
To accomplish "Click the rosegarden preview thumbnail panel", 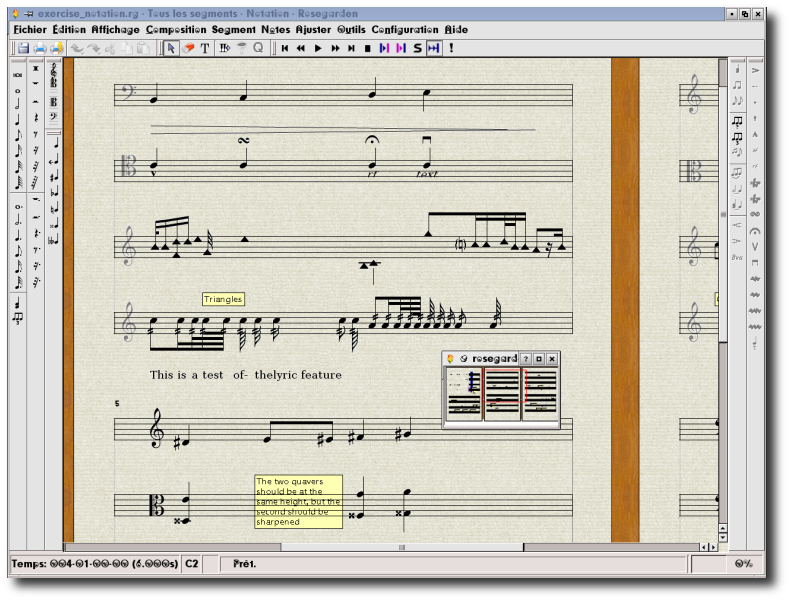I will point(501,394).
